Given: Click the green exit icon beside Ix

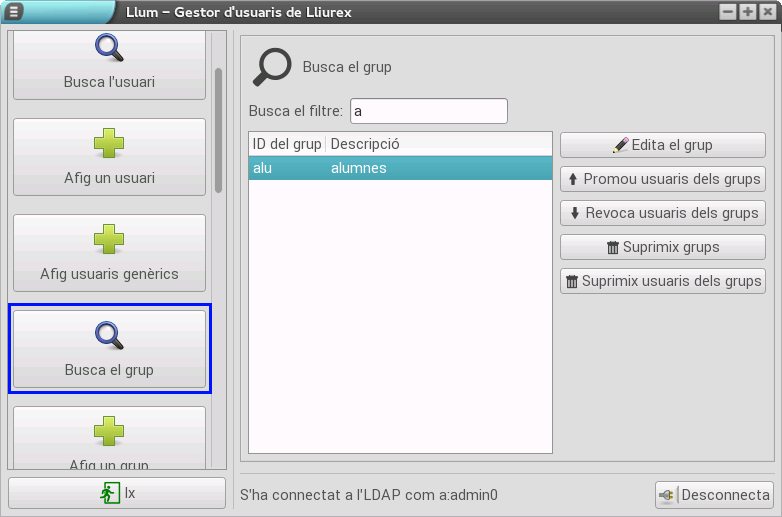Looking at the screenshot, I should pos(108,493).
